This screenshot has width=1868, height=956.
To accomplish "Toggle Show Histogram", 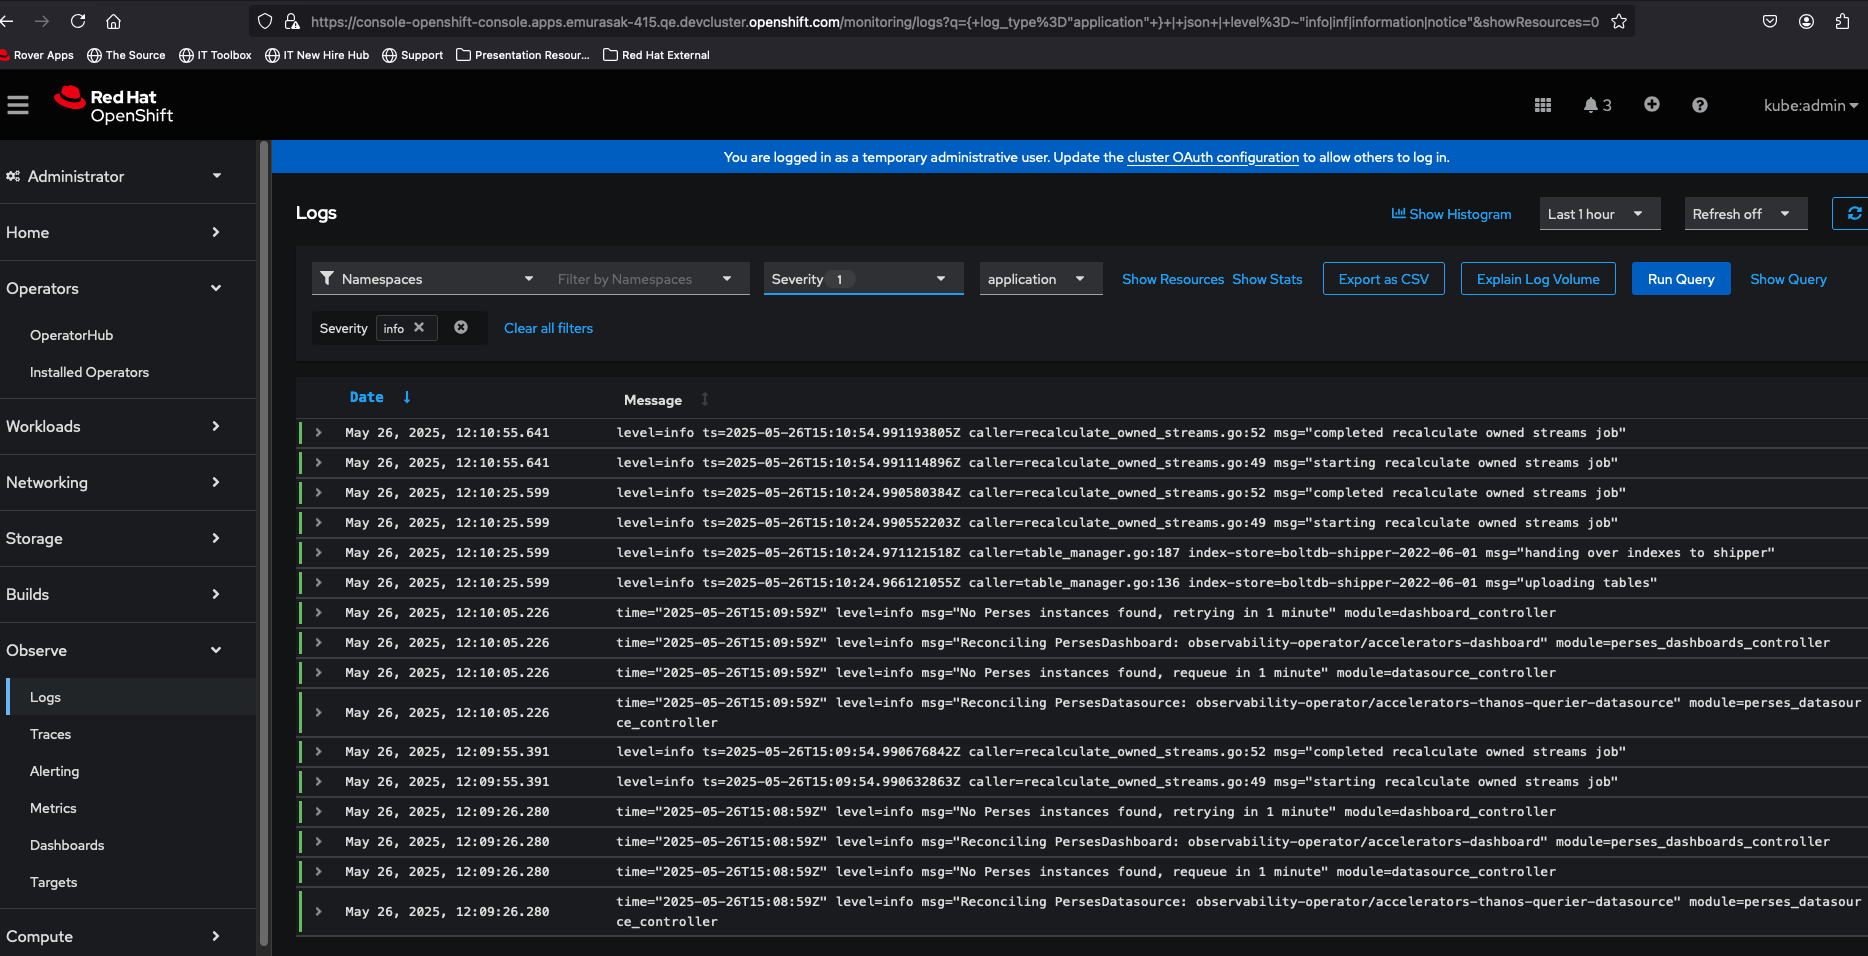I will 1452,214.
